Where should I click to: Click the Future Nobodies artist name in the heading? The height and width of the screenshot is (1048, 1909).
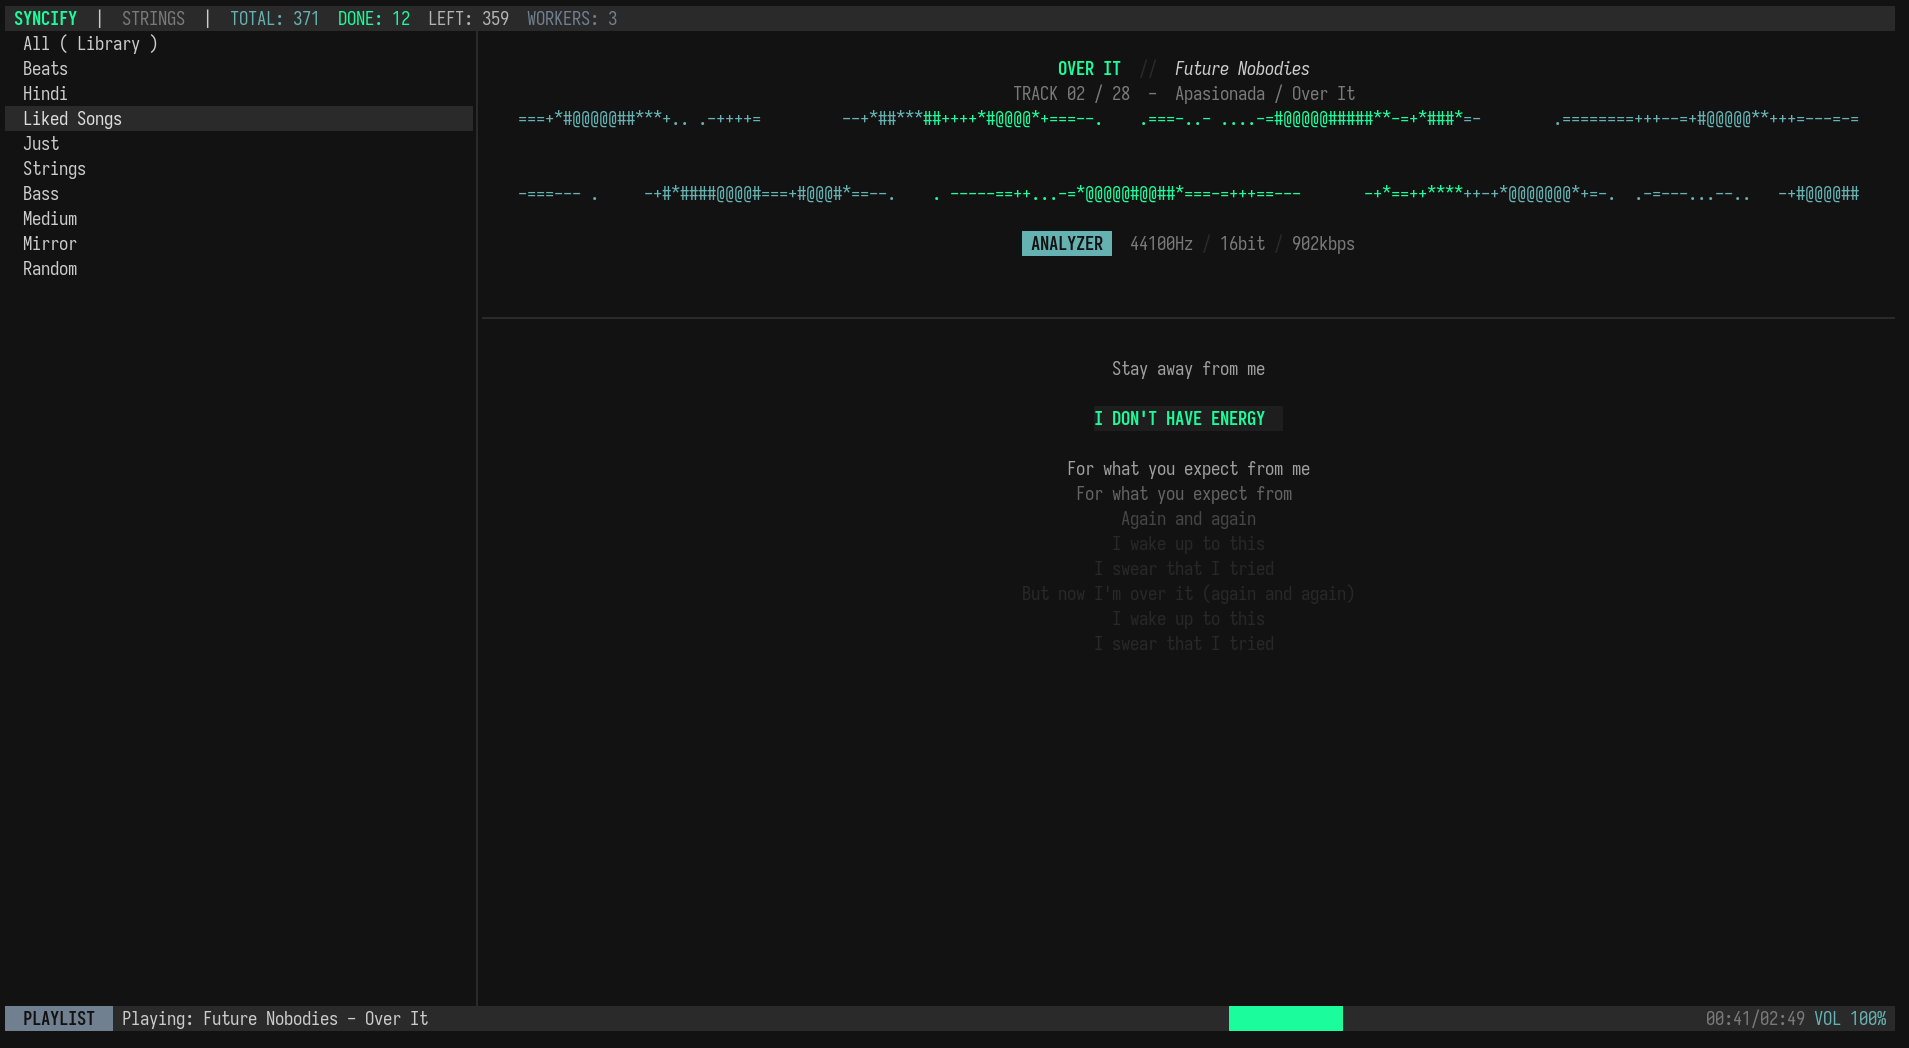(1242, 69)
